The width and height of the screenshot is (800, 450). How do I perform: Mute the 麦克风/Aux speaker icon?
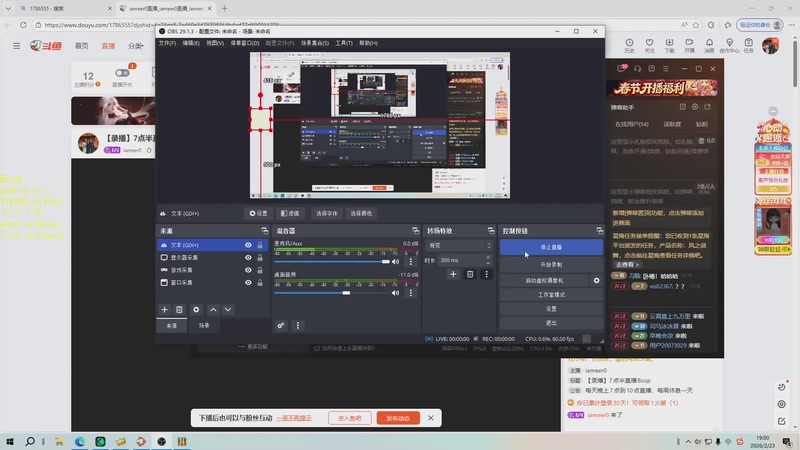(395, 262)
